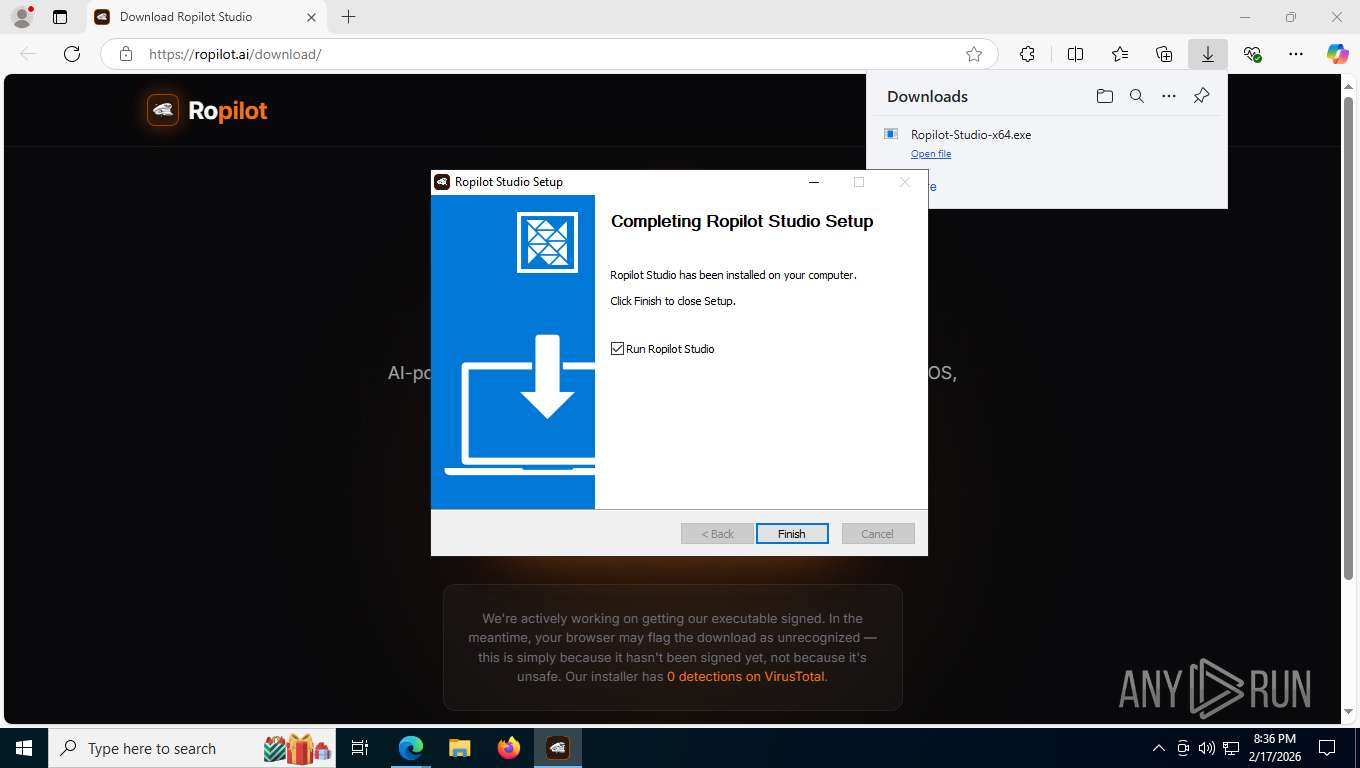Toggle Split screen icon in Edge toolbar
Image resolution: width=1360 pixels, height=768 pixels.
tap(1075, 54)
